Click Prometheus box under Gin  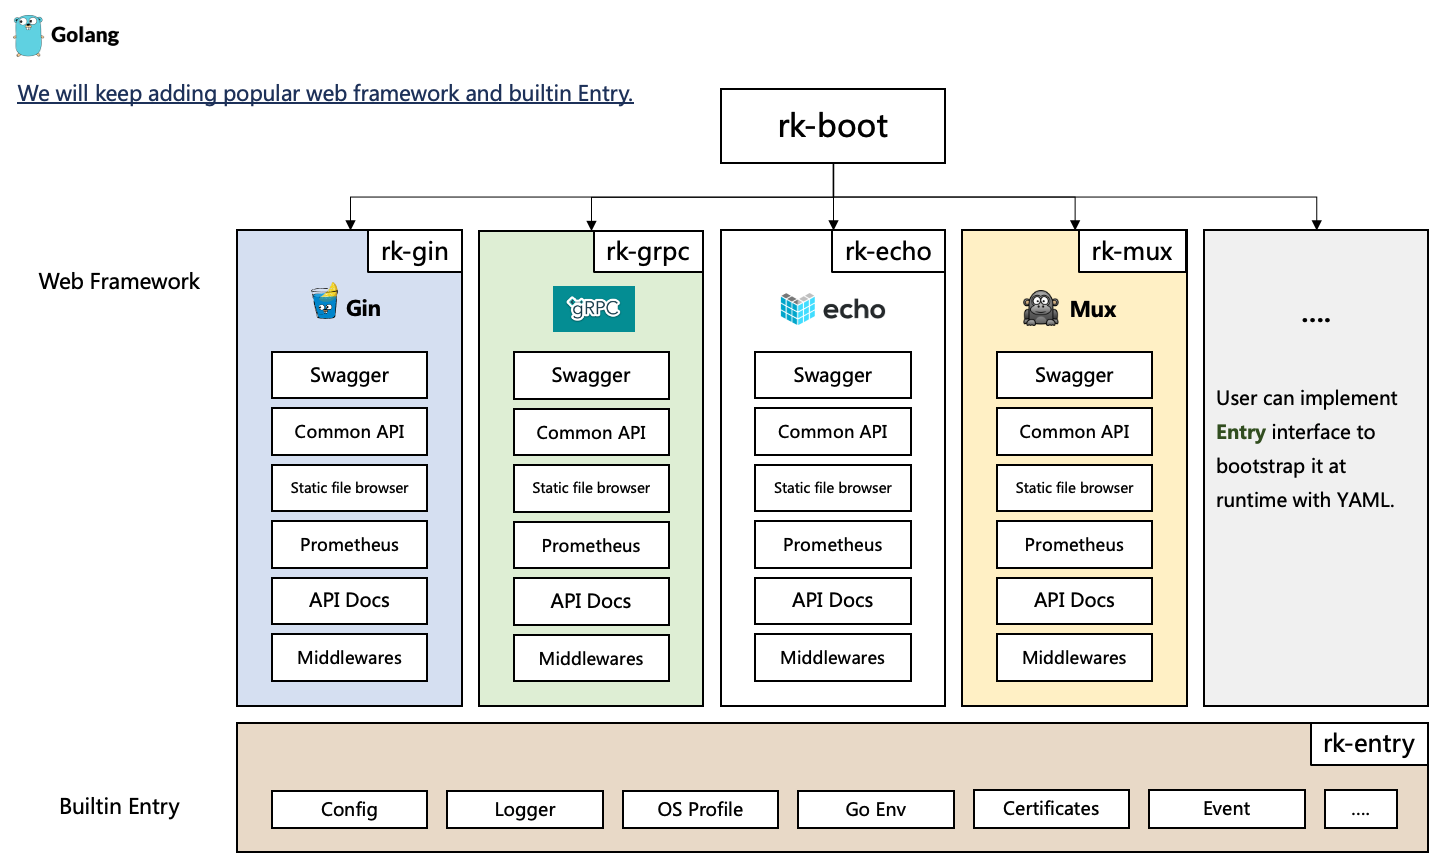pos(349,545)
